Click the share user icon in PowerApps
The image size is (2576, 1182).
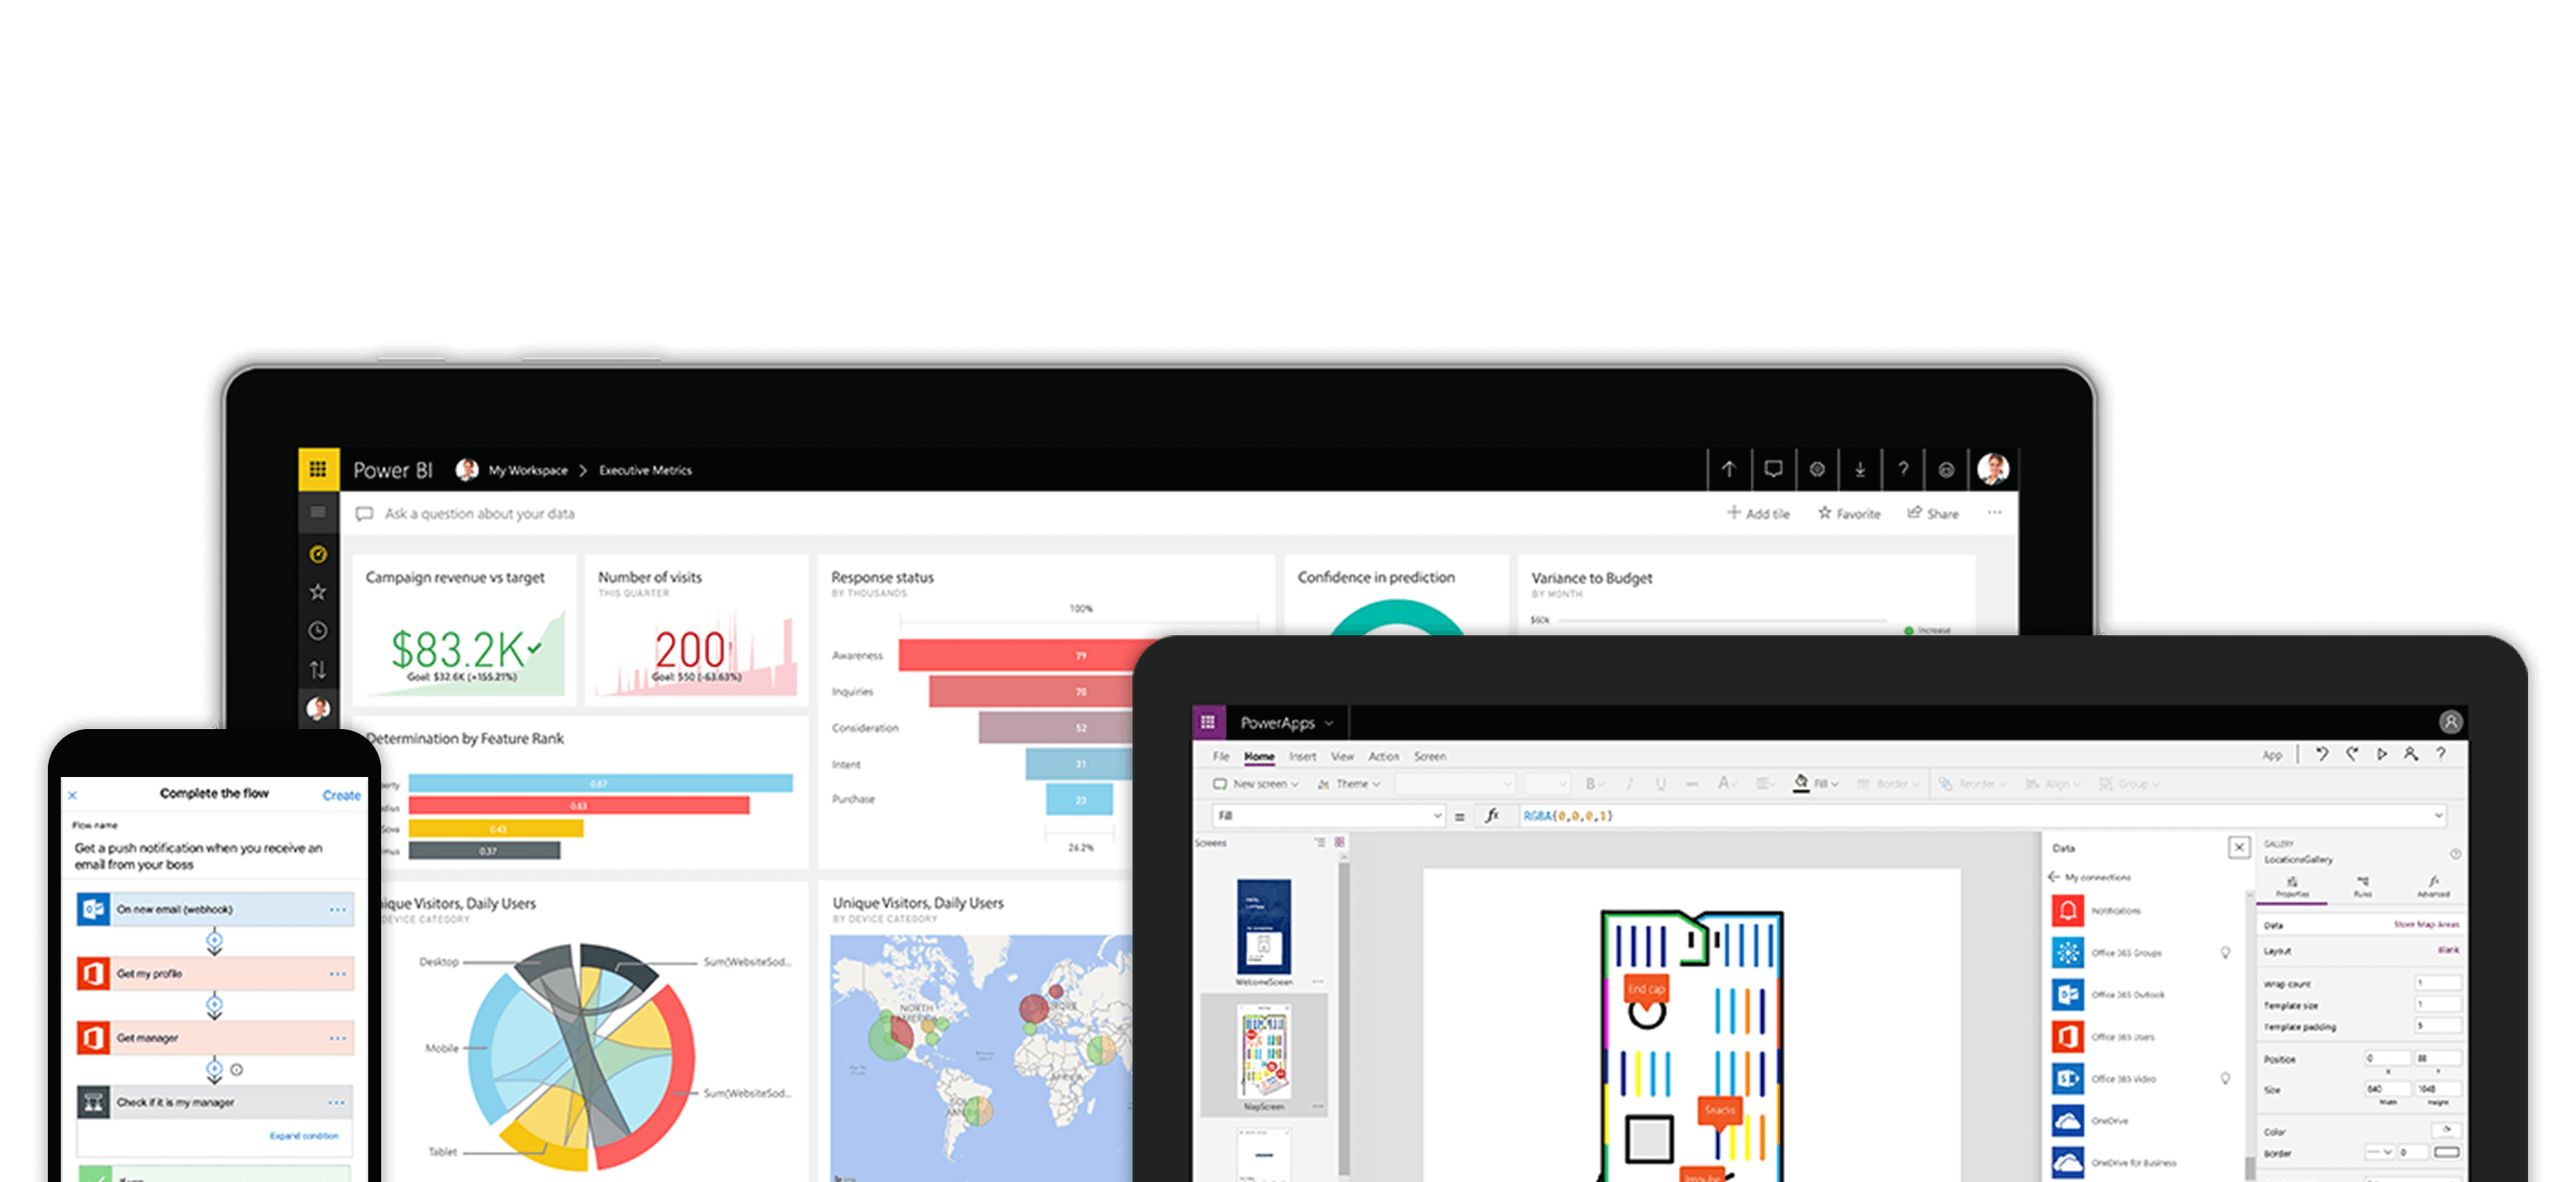[2411, 755]
